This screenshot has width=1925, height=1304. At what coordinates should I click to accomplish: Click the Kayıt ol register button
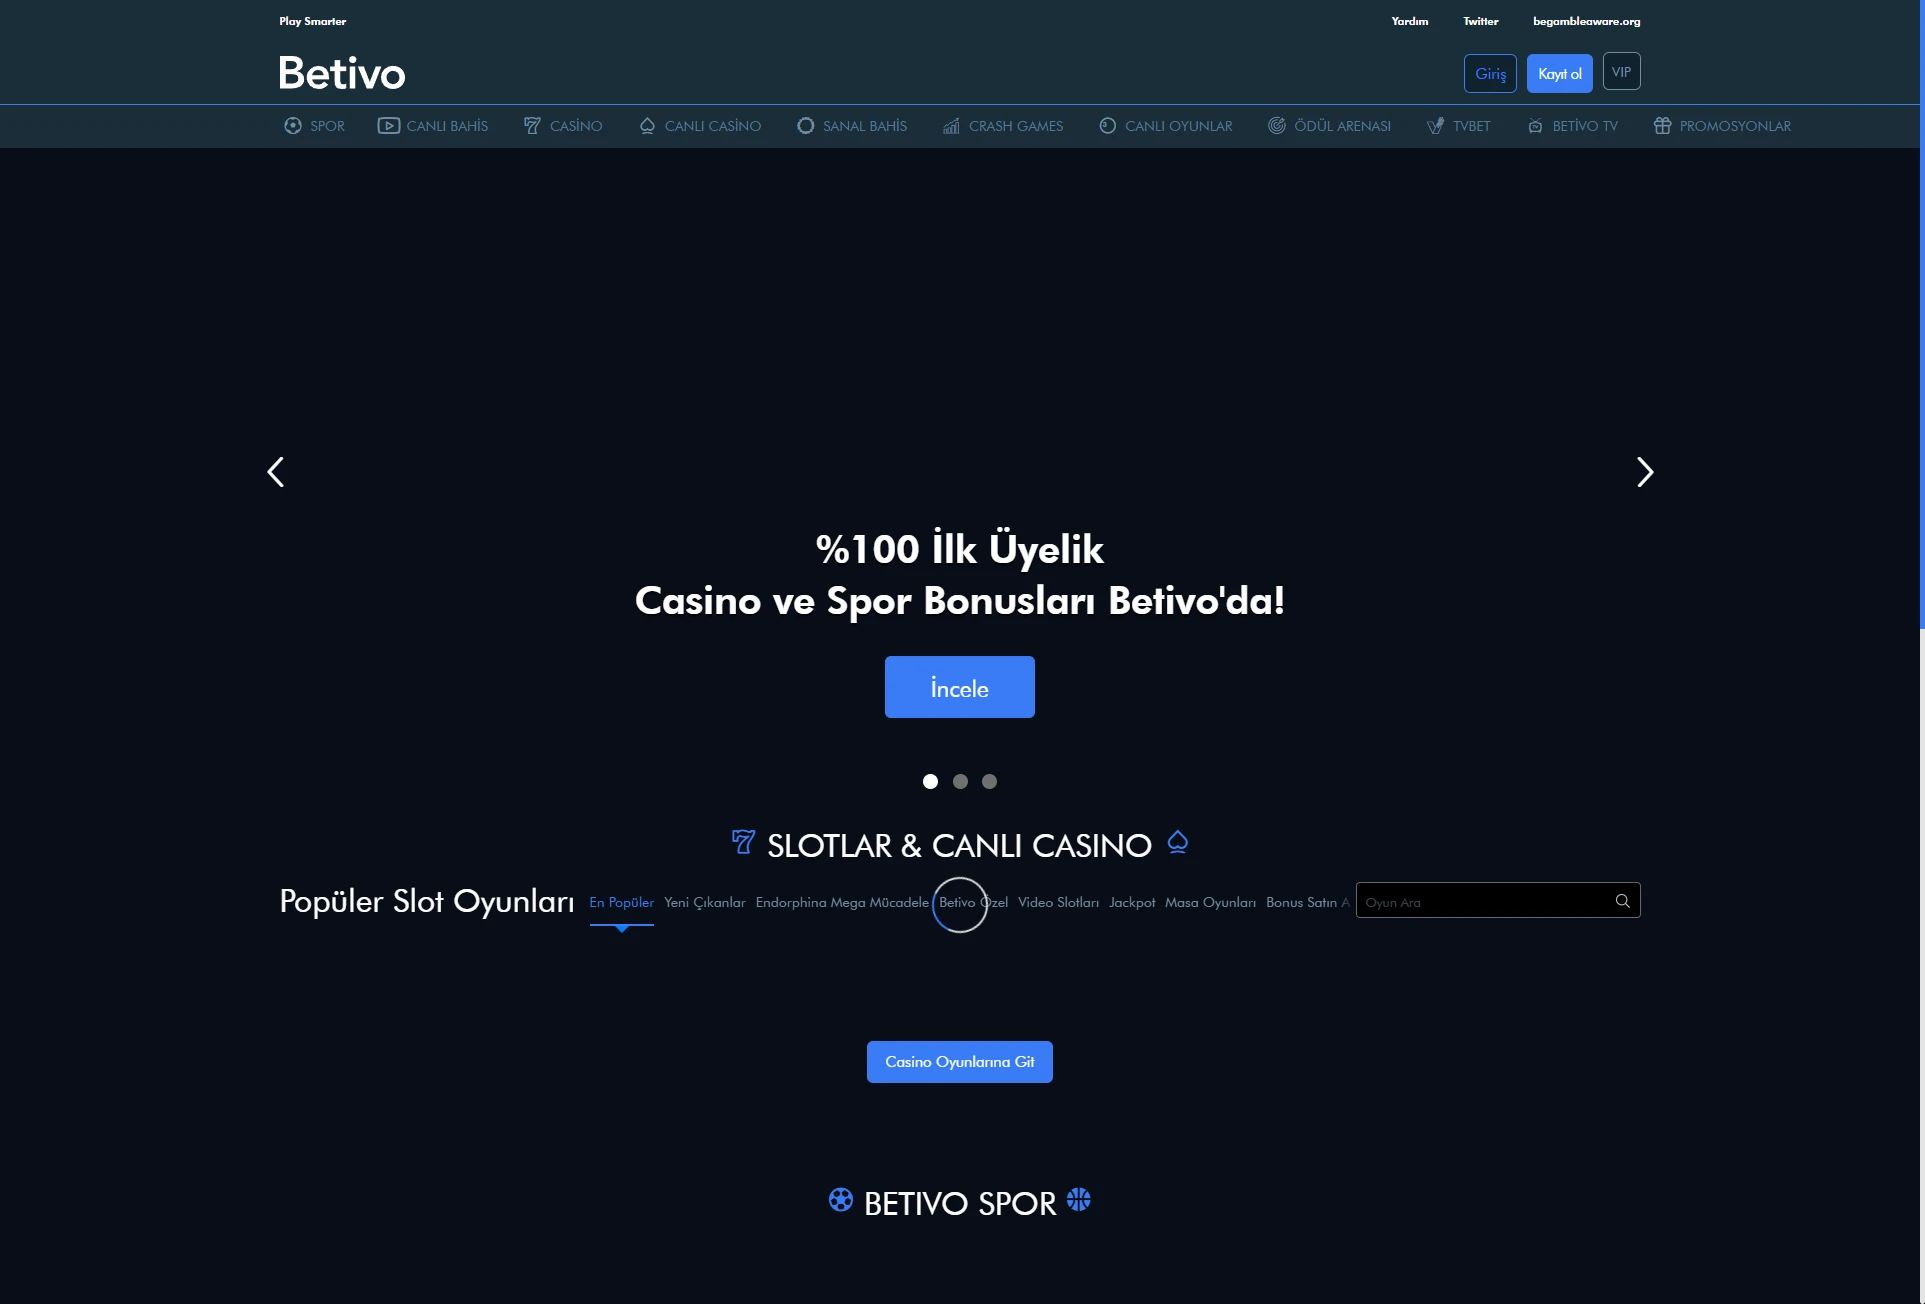tap(1559, 73)
